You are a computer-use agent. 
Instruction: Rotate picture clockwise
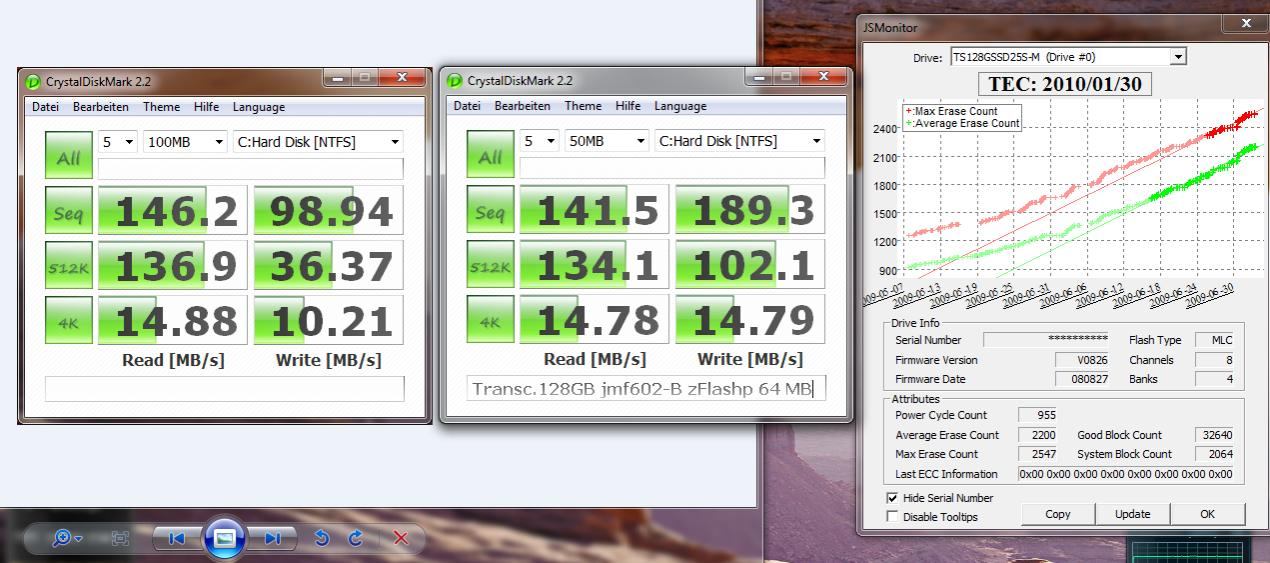pos(356,538)
